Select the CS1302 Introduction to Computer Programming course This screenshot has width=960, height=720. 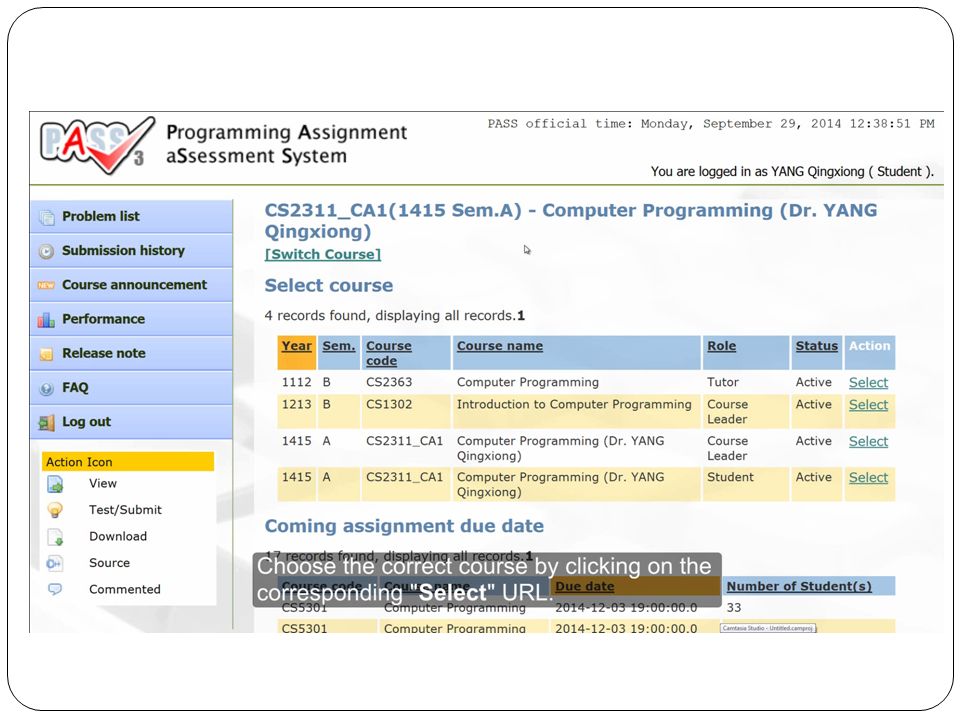[x=868, y=405]
